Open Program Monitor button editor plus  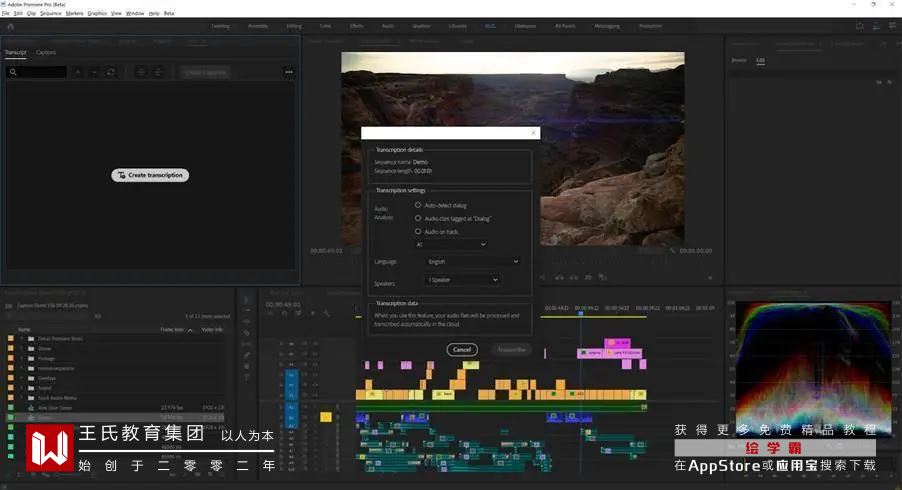click(710, 278)
